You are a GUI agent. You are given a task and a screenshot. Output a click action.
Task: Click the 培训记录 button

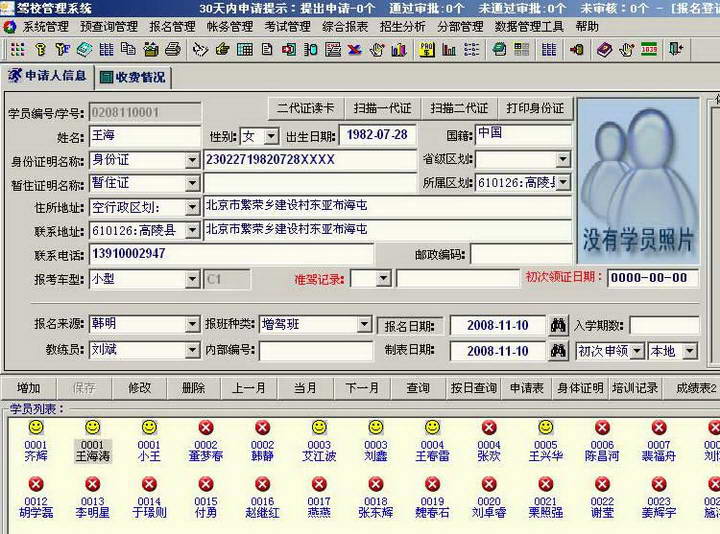[635, 388]
